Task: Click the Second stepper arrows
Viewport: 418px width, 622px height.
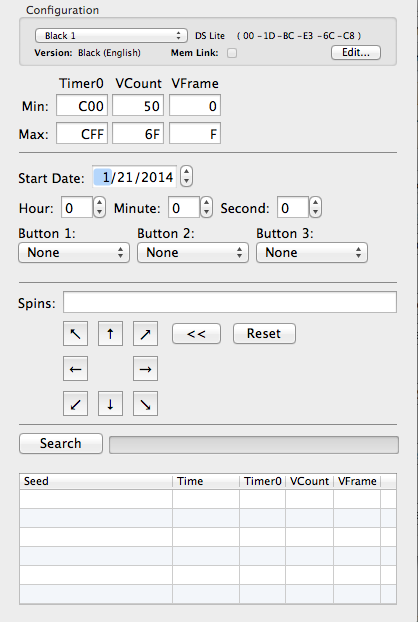Action: 315,207
